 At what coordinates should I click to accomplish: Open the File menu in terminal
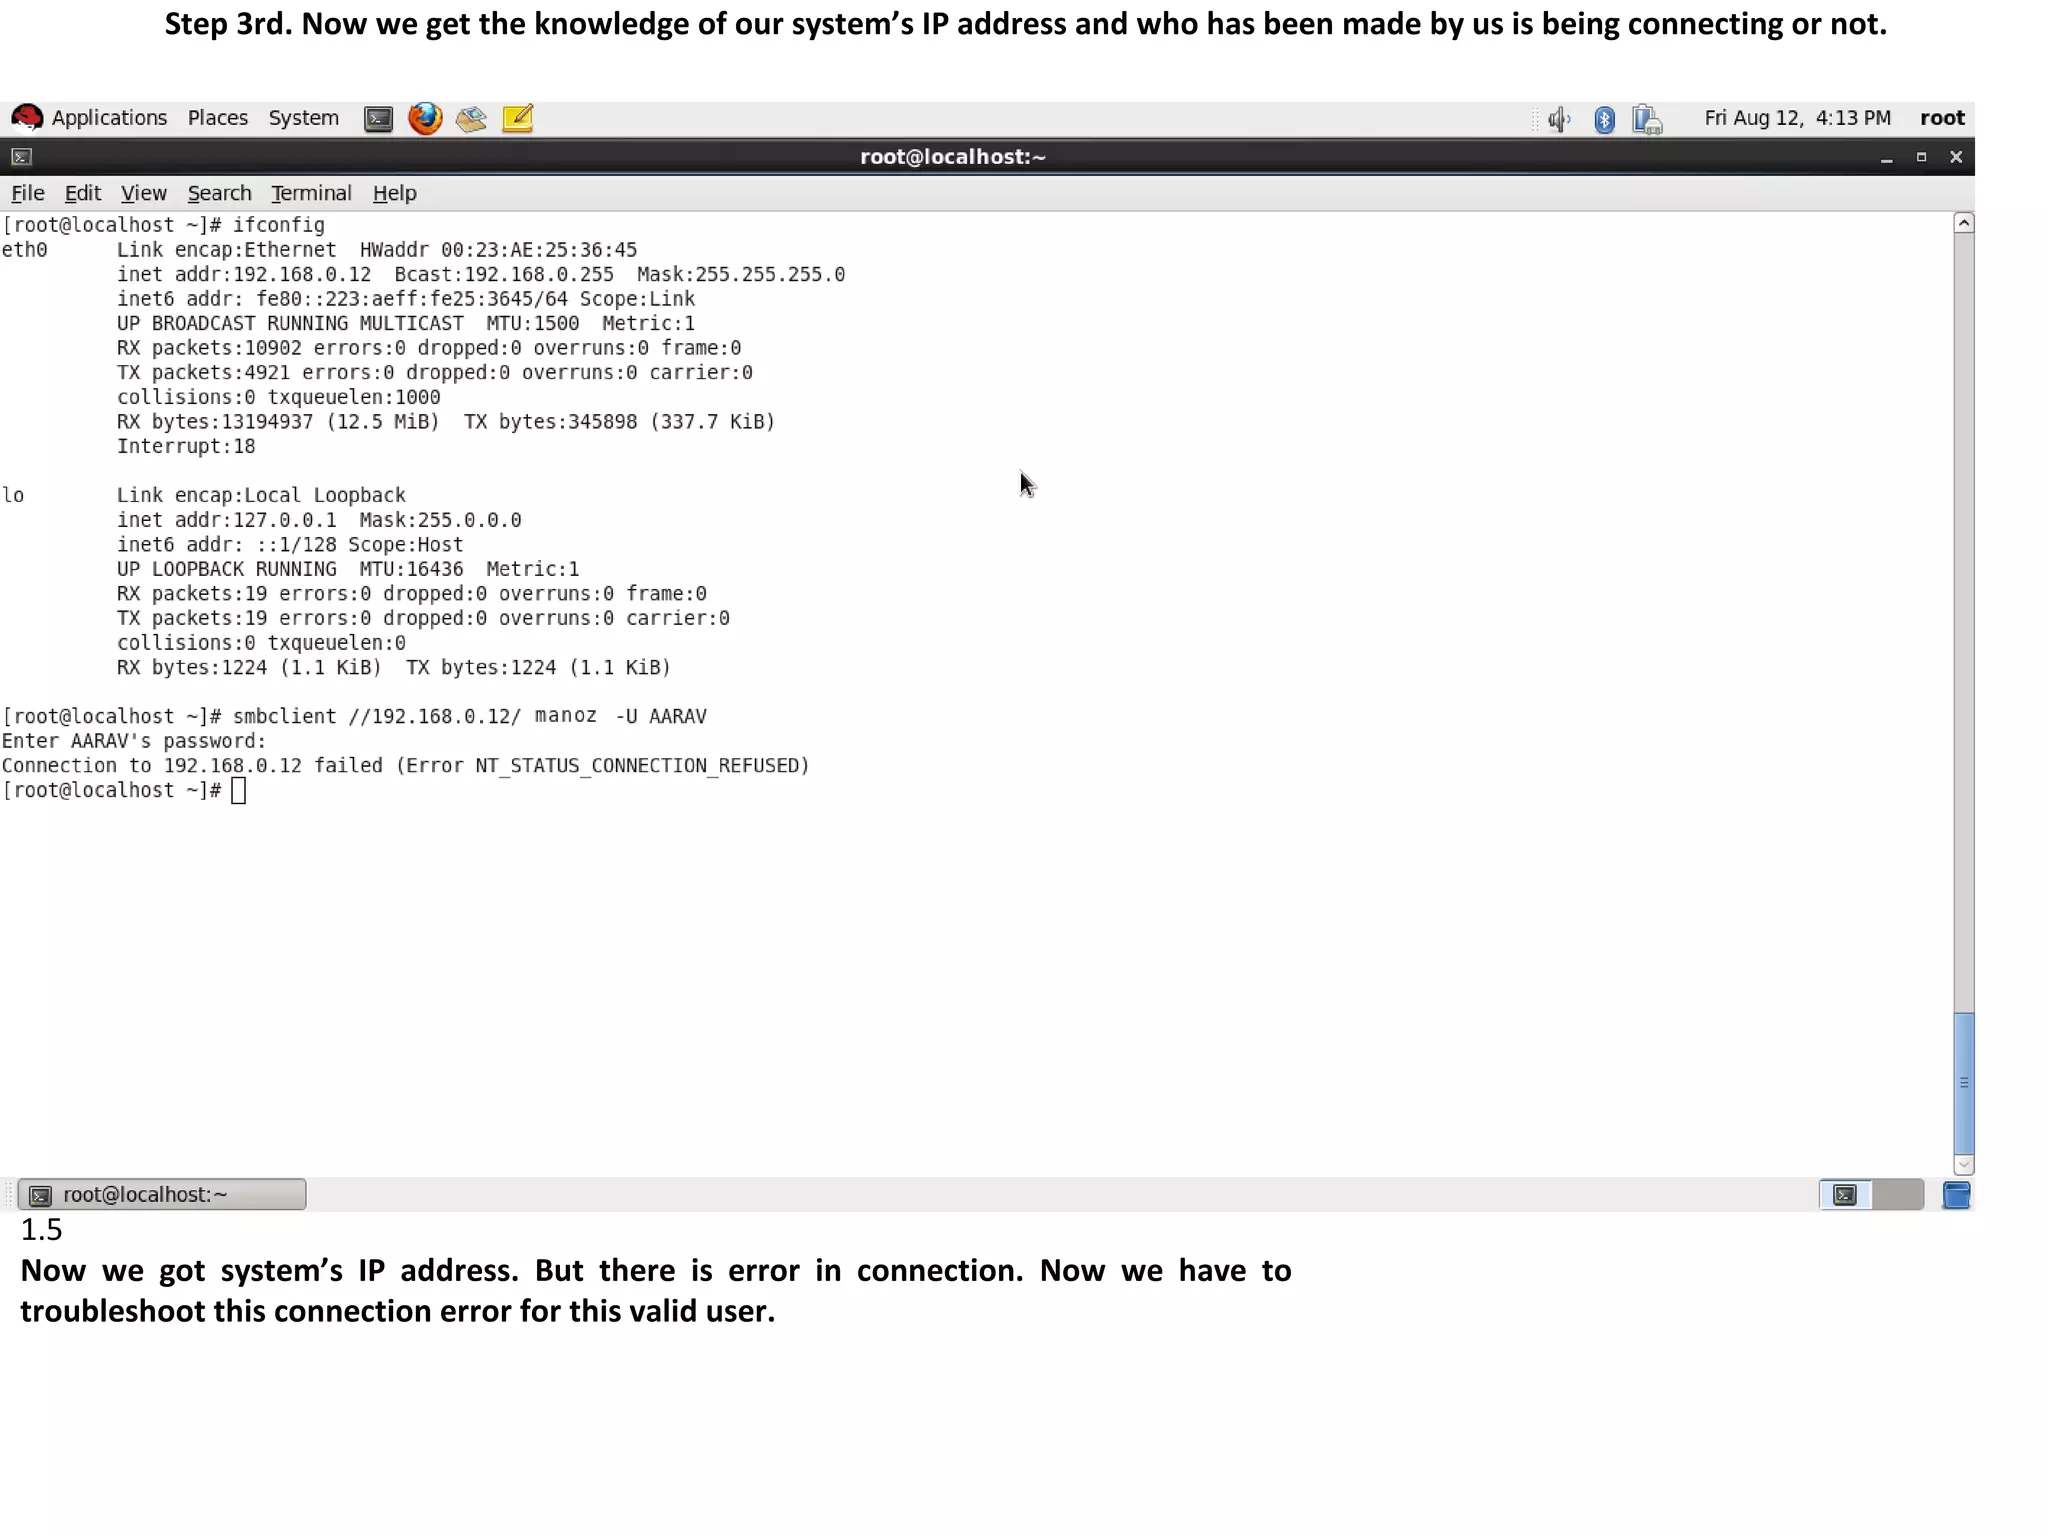pos(28,193)
